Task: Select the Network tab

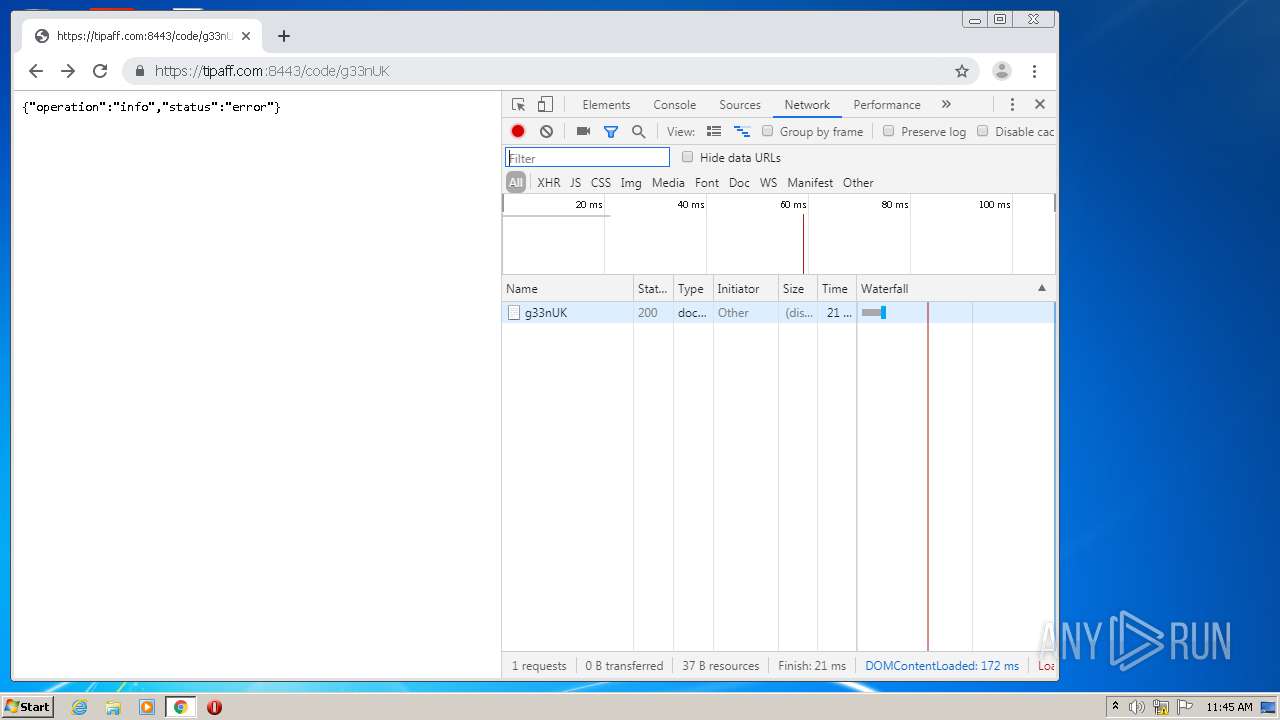Action: click(x=807, y=104)
